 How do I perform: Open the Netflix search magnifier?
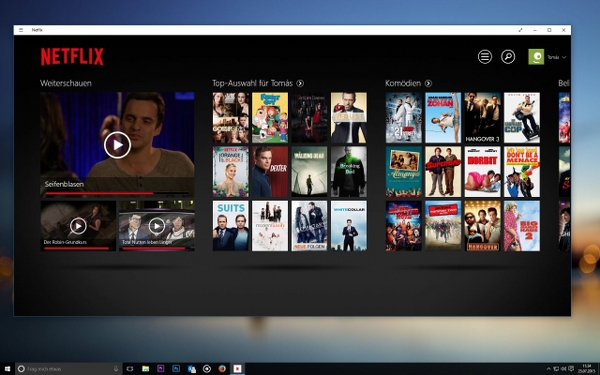coord(508,57)
